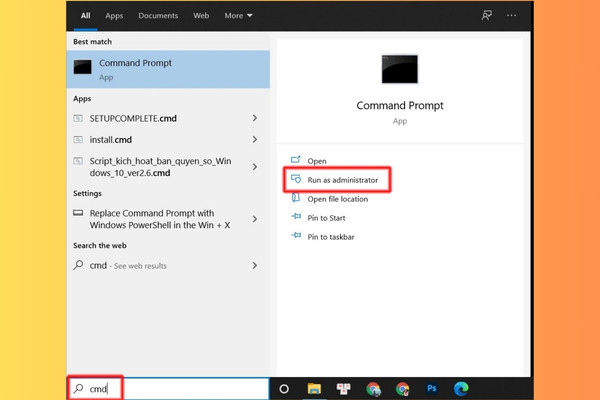Click the Script_kich_hoat_ban_quyen cmd file icon
Screen dimensions: 600x400
pos(78,161)
